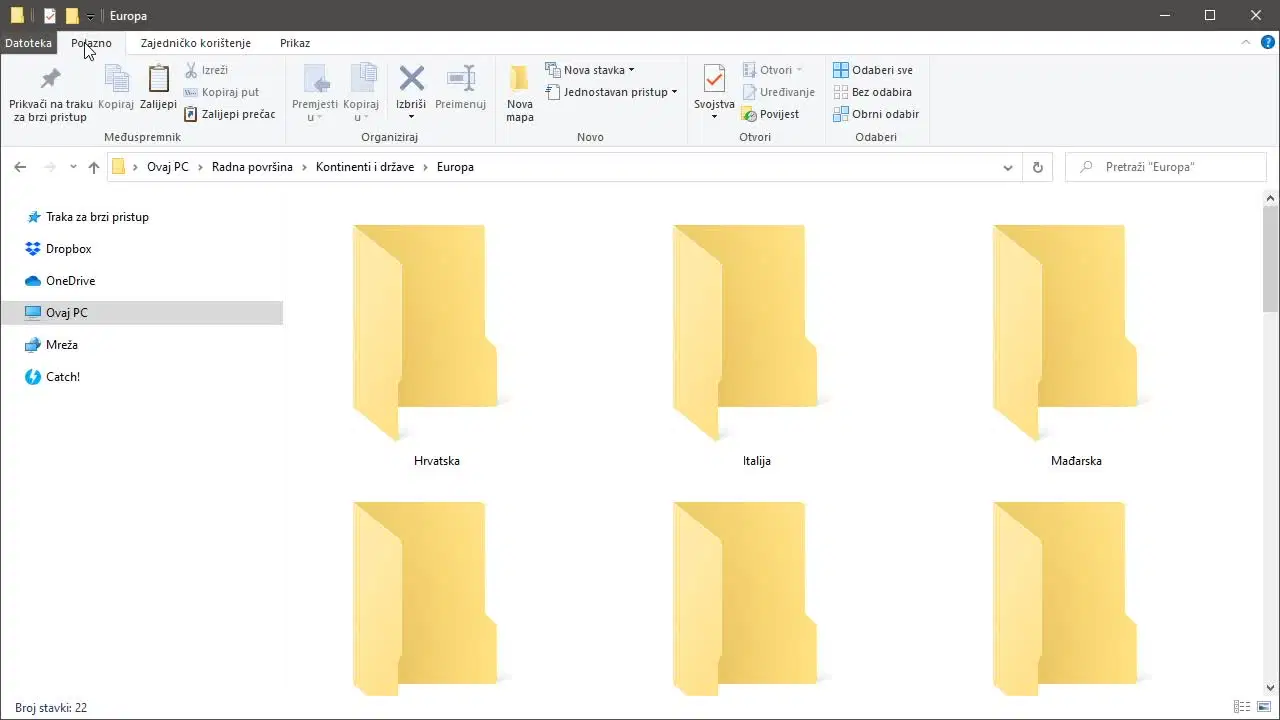Copy path with Kopiraj put
Screen dimensions: 1280x720
tap(221, 92)
